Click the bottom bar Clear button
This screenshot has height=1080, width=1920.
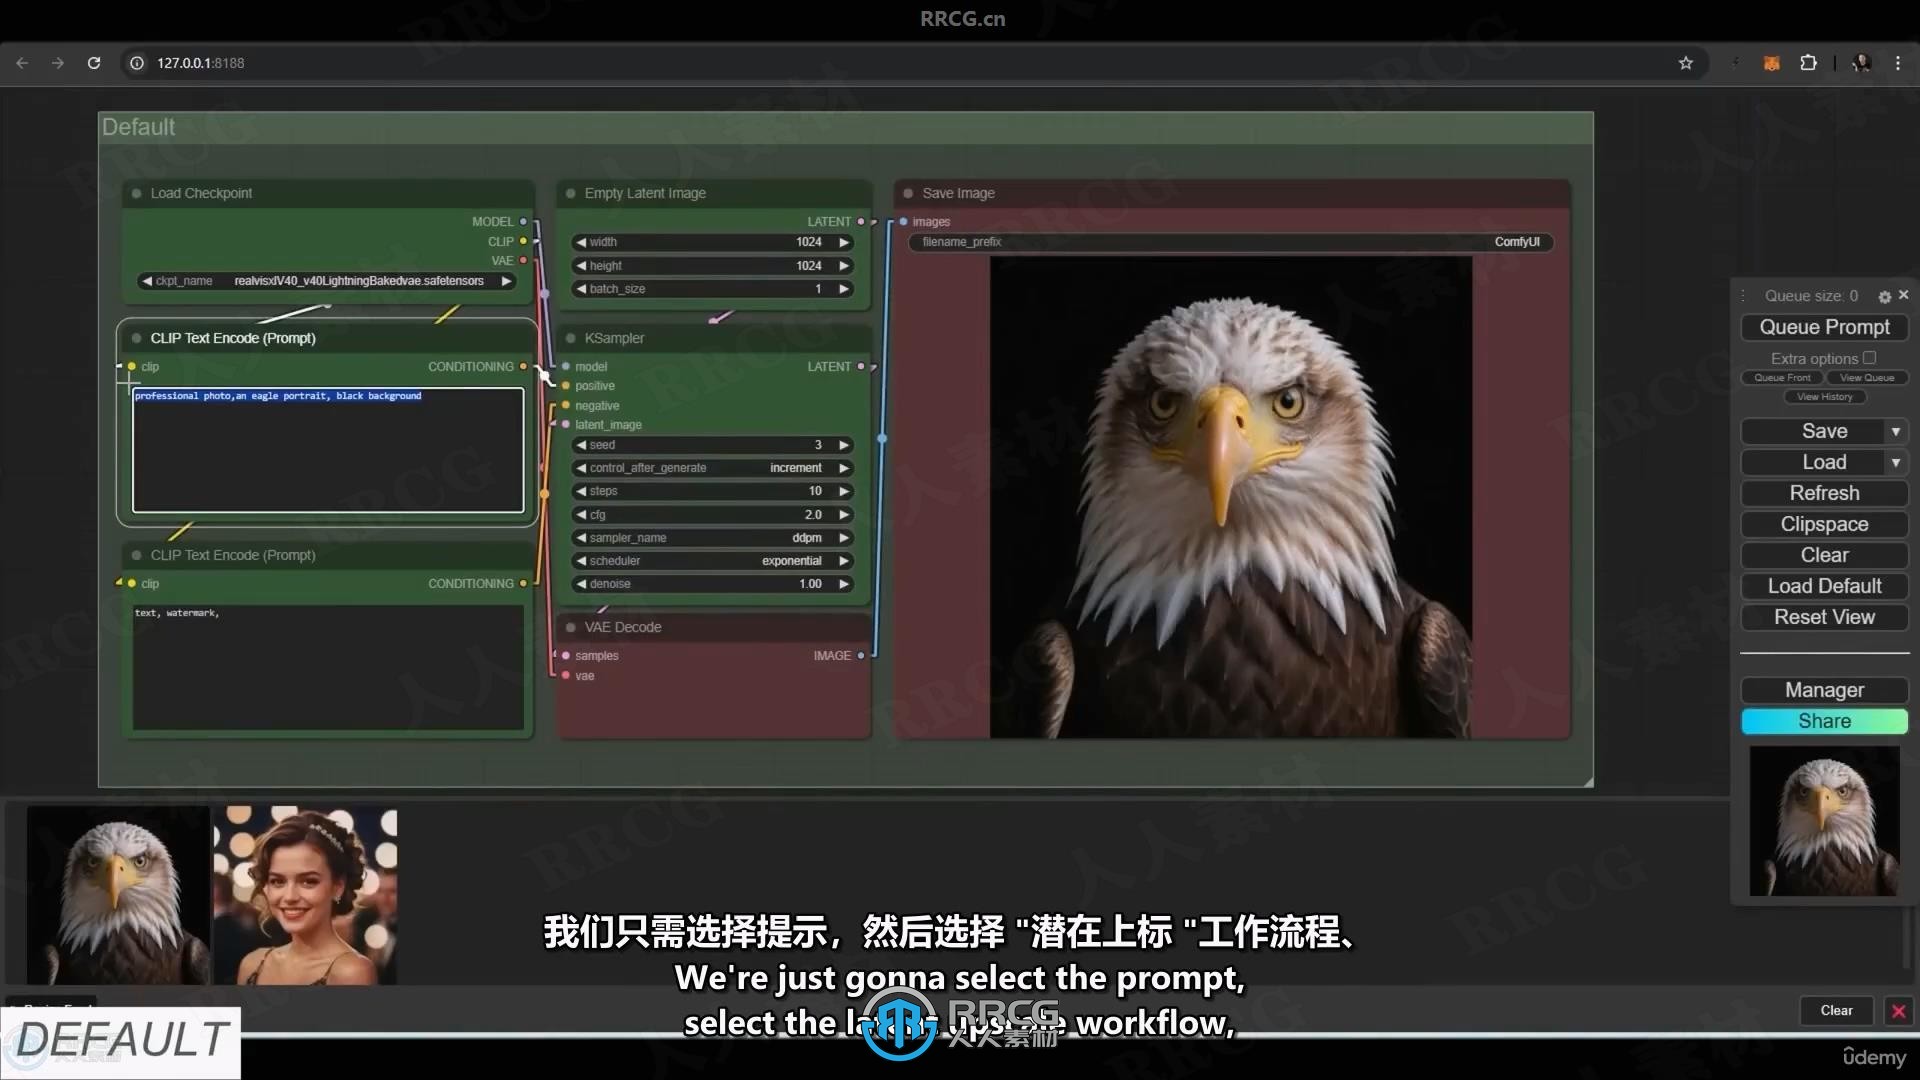tap(1836, 1011)
